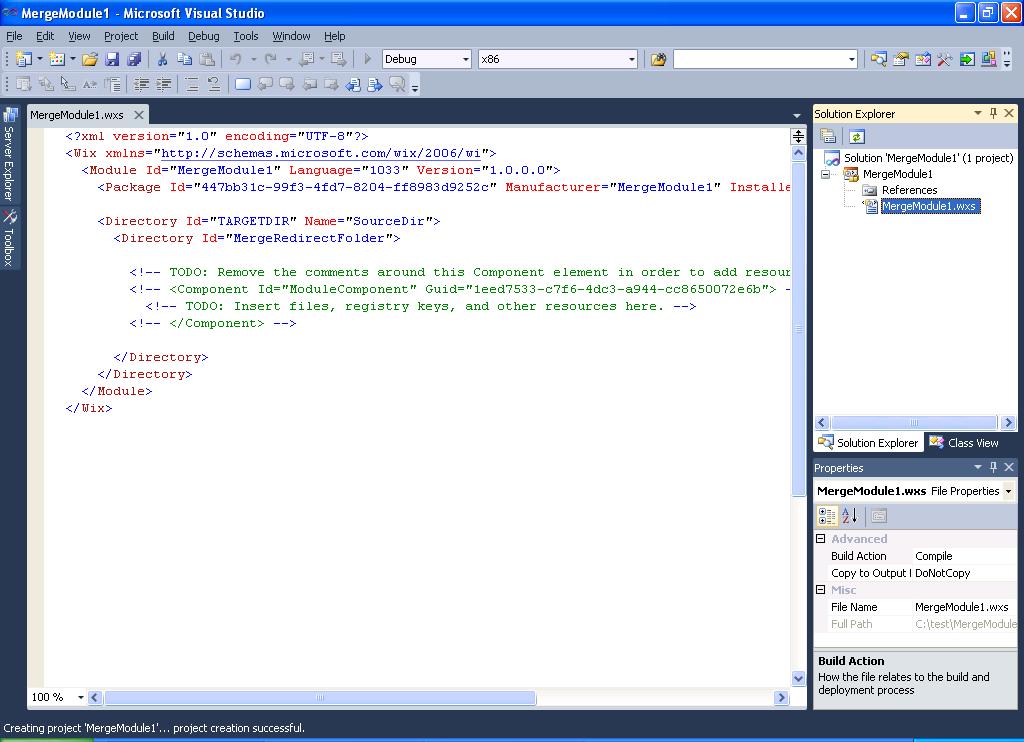1024x742 pixels.
Task: Open the Build menu
Action: click(163, 36)
